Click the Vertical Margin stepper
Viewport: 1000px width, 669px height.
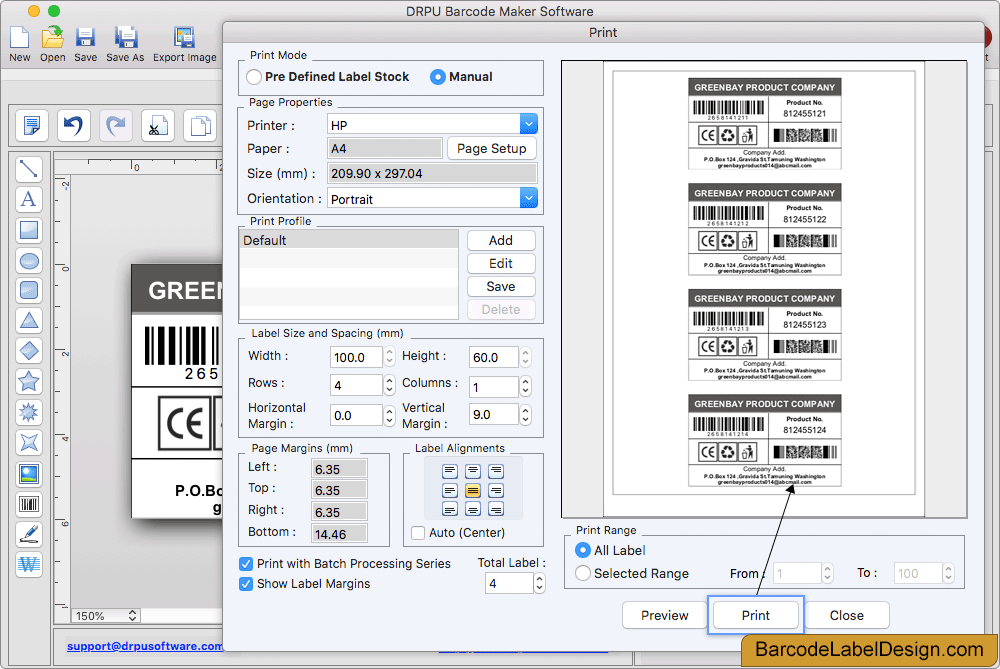[x=526, y=415]
